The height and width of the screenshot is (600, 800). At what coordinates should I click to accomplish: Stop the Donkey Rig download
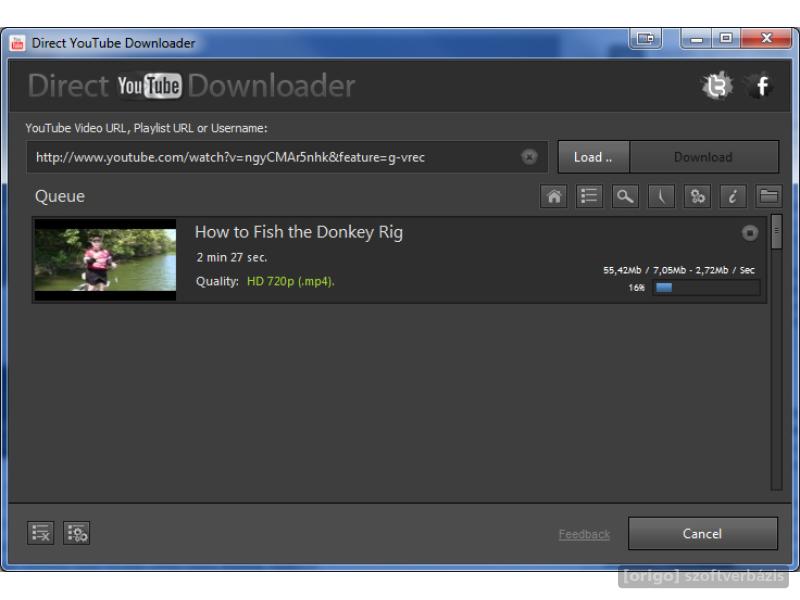[749, 233]
